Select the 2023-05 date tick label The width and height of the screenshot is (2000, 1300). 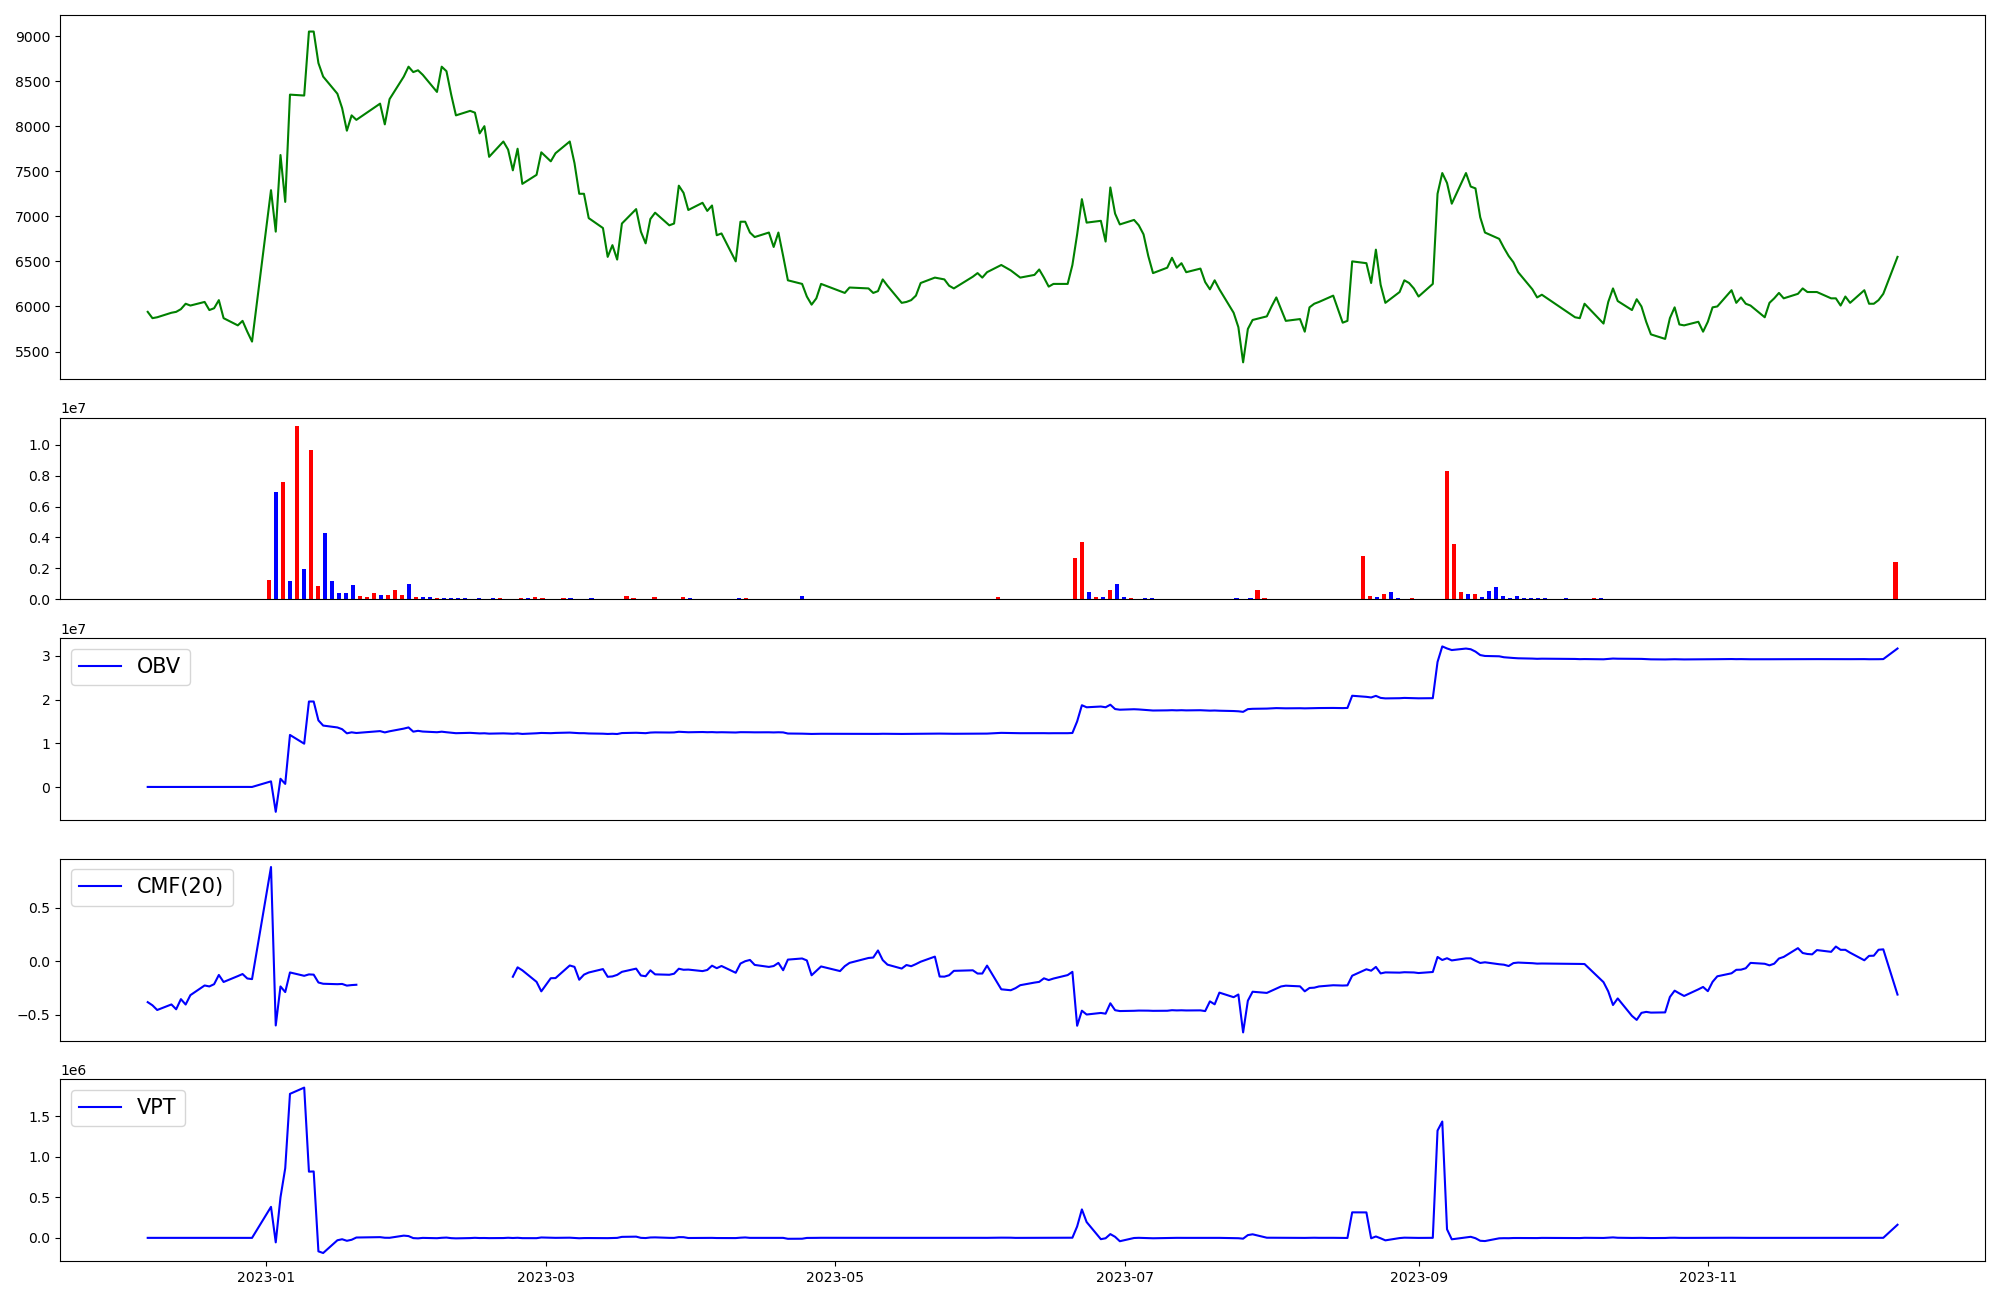tap(834, 1277)
